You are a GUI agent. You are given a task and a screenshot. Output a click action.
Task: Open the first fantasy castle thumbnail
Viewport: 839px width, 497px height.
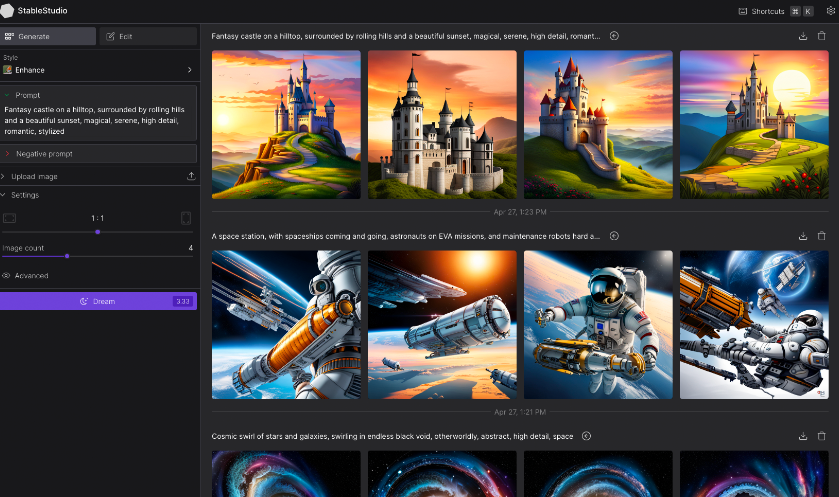point(286,124)
